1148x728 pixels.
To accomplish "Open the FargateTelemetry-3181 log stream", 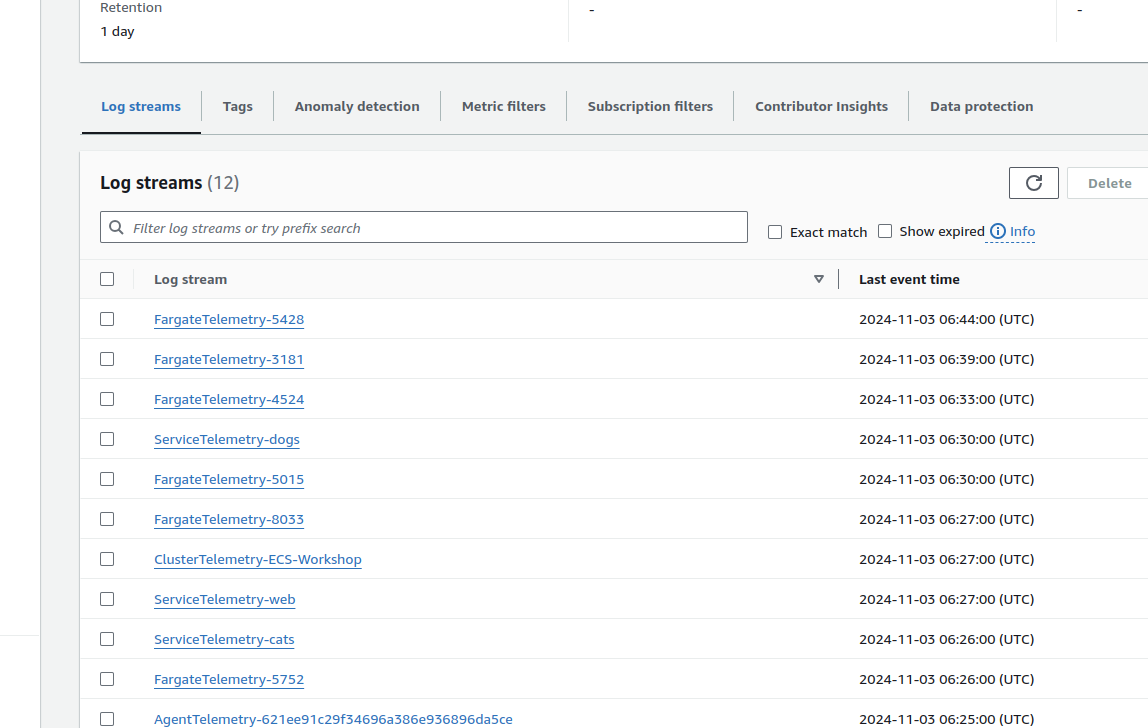I will click(229, 360).
